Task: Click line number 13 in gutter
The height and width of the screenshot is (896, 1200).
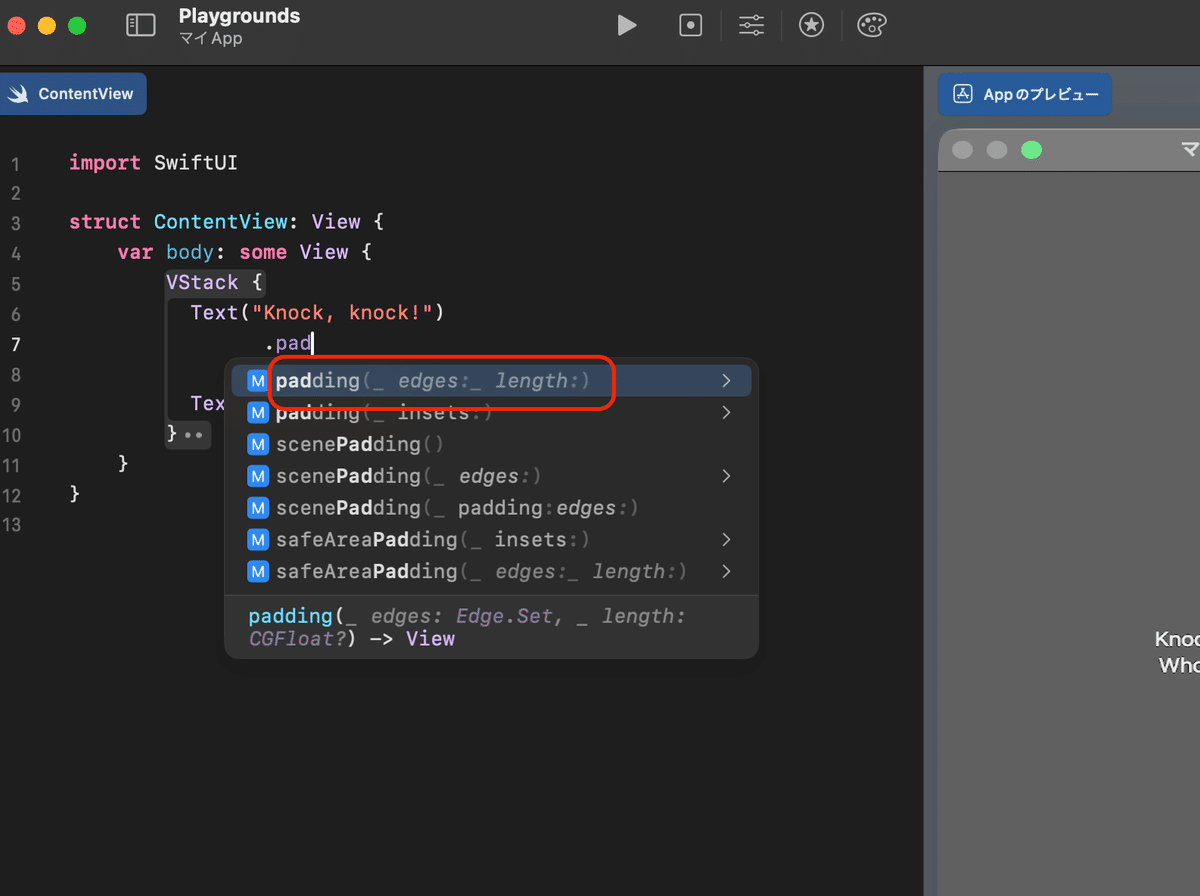Action: coord(11,525)
